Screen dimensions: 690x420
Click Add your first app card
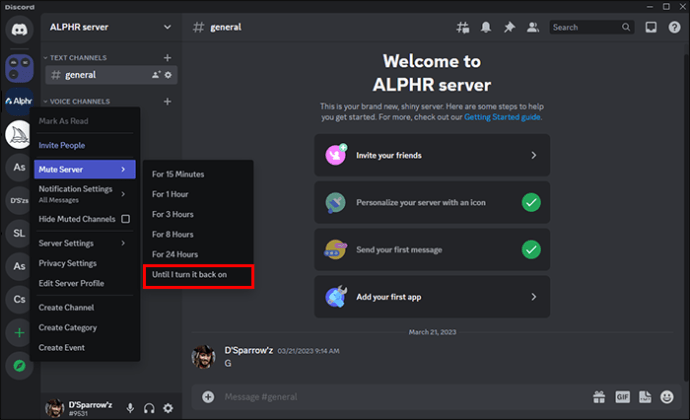click(432, 297)
